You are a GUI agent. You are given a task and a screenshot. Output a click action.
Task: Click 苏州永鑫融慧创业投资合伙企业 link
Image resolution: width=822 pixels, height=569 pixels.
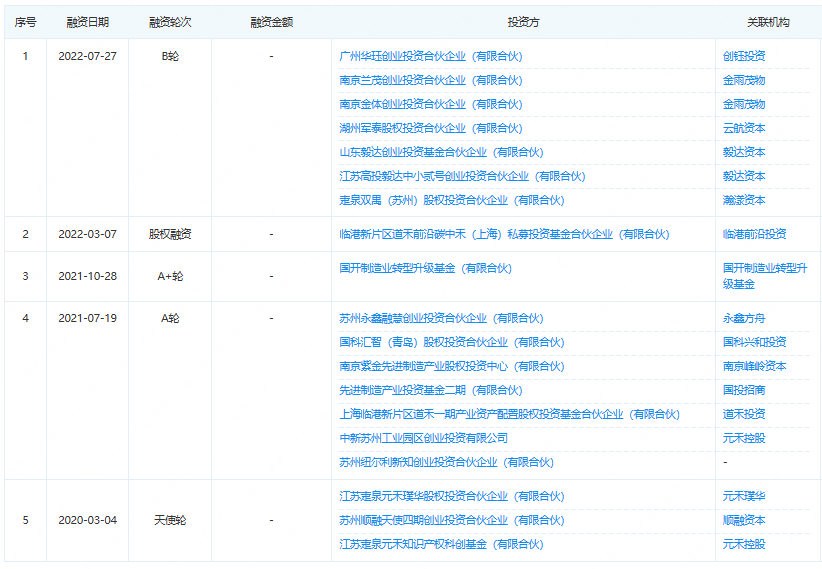pos(441,318)
